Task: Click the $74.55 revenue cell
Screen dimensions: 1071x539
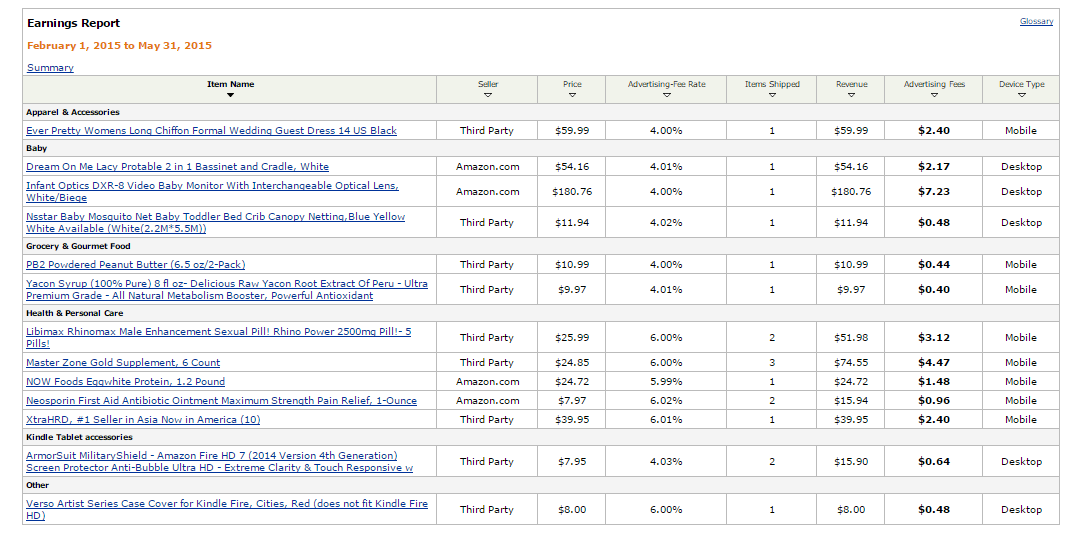Action: (851, 363)
